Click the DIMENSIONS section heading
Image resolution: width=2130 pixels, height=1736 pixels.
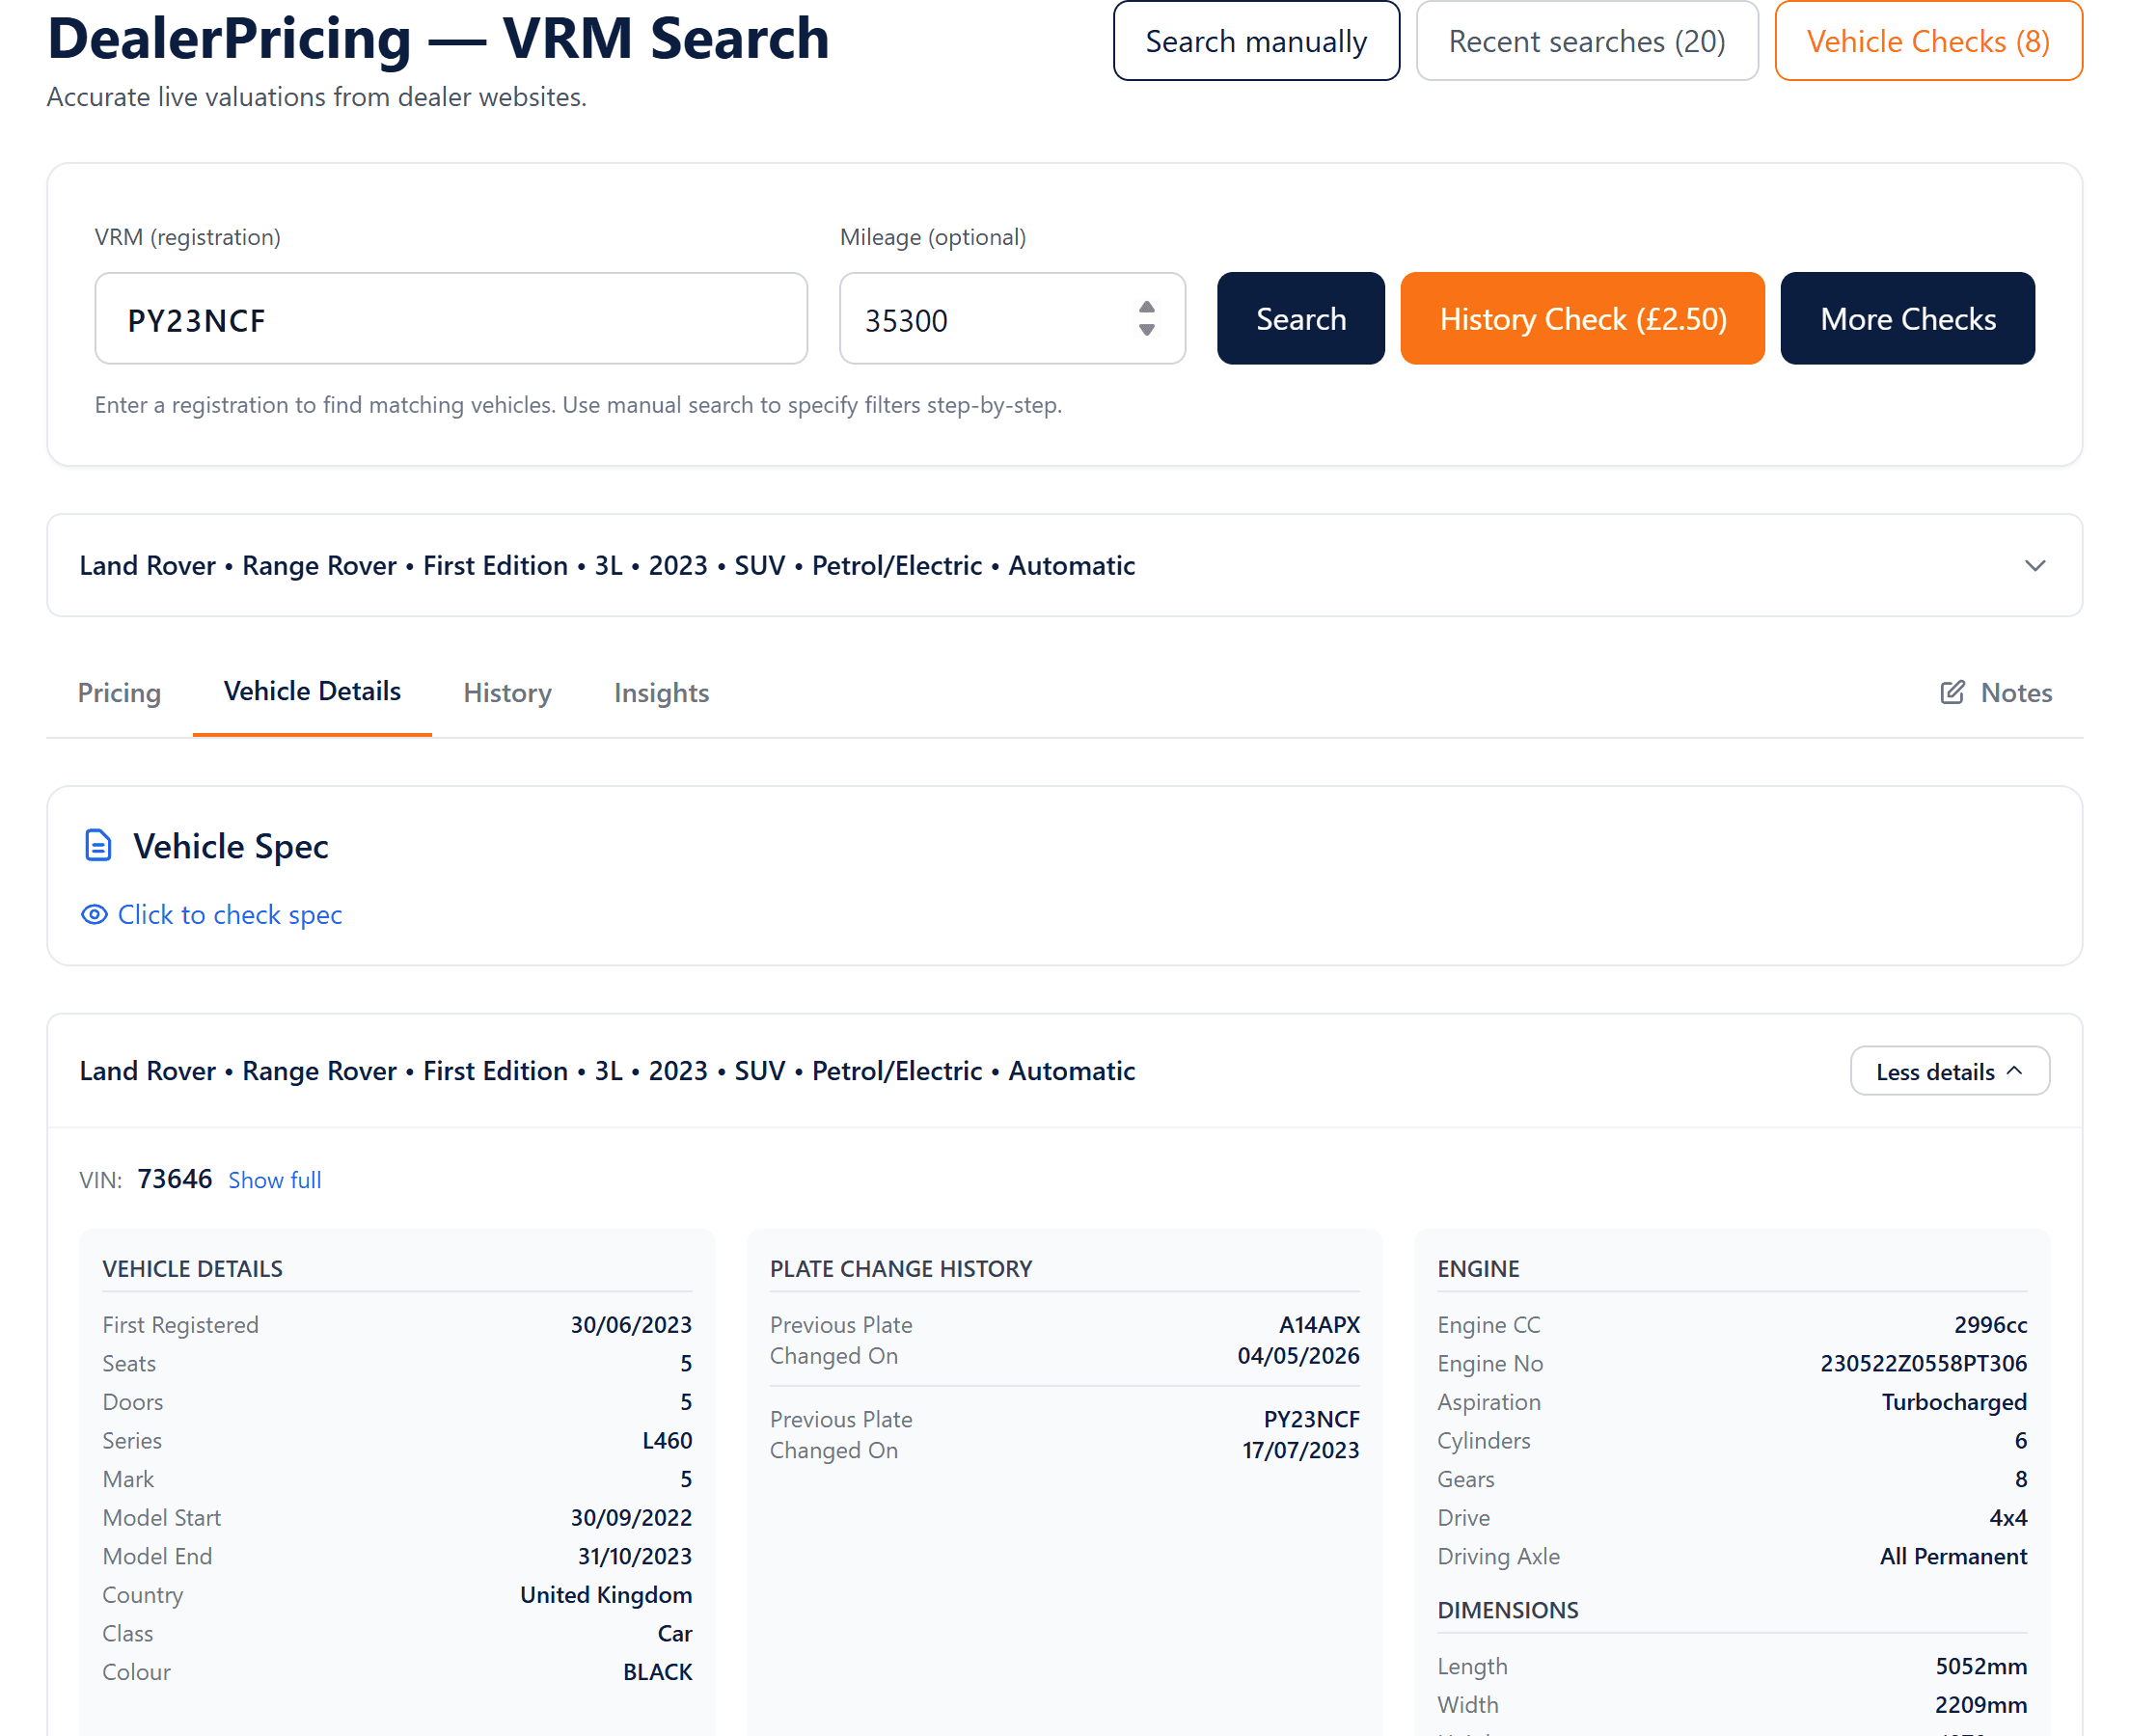point(1507,1611)
